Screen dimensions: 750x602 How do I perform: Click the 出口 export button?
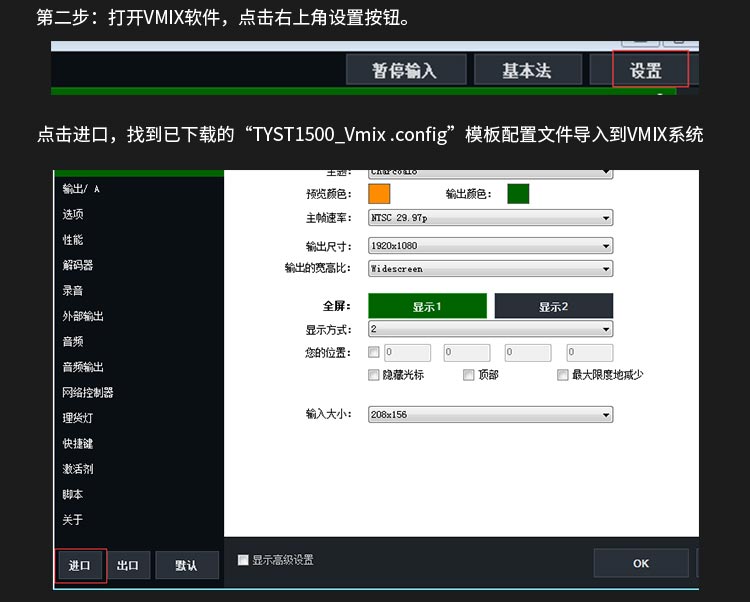(x=128, y=566)
